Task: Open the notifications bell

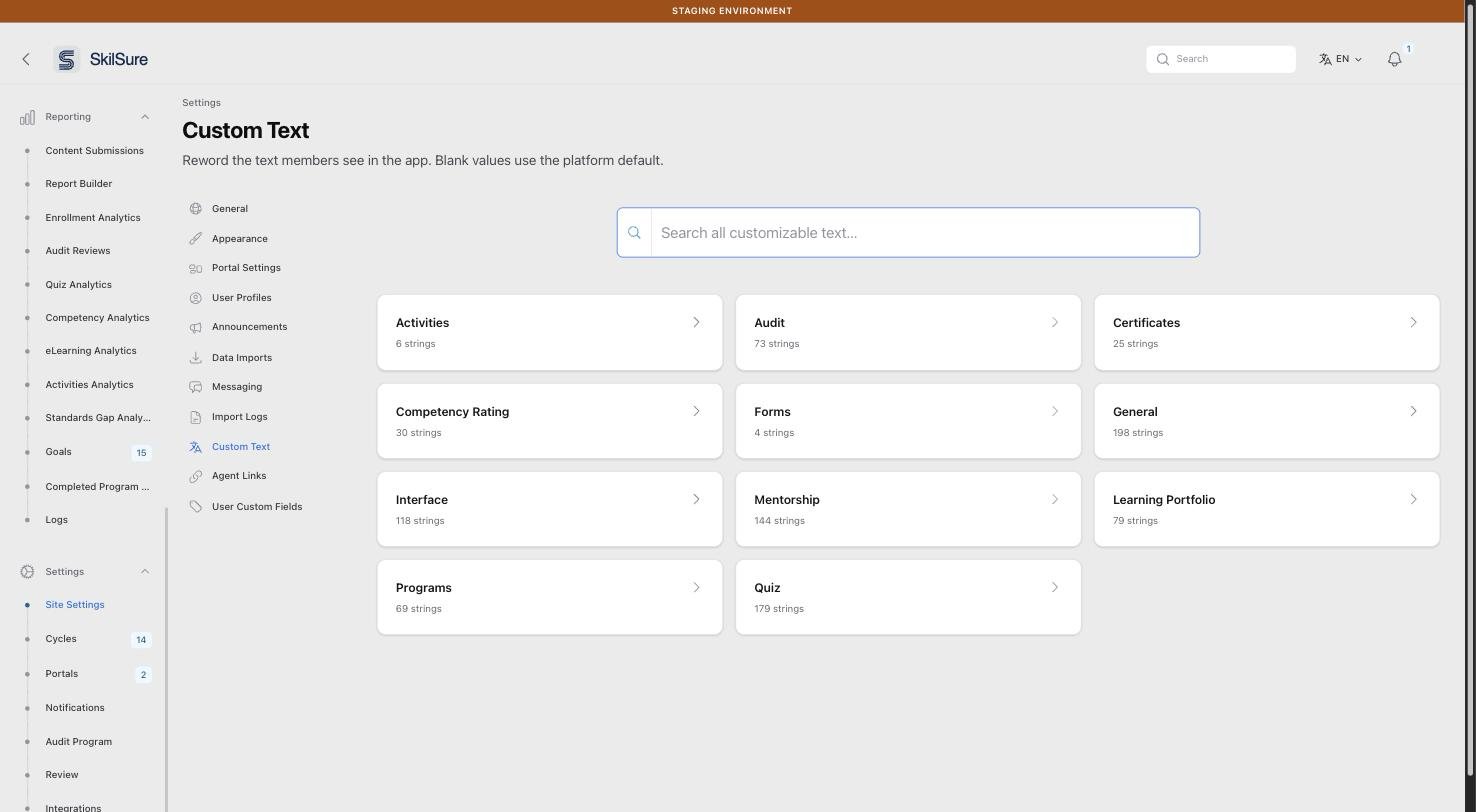Action: (x=1395, y=59)
